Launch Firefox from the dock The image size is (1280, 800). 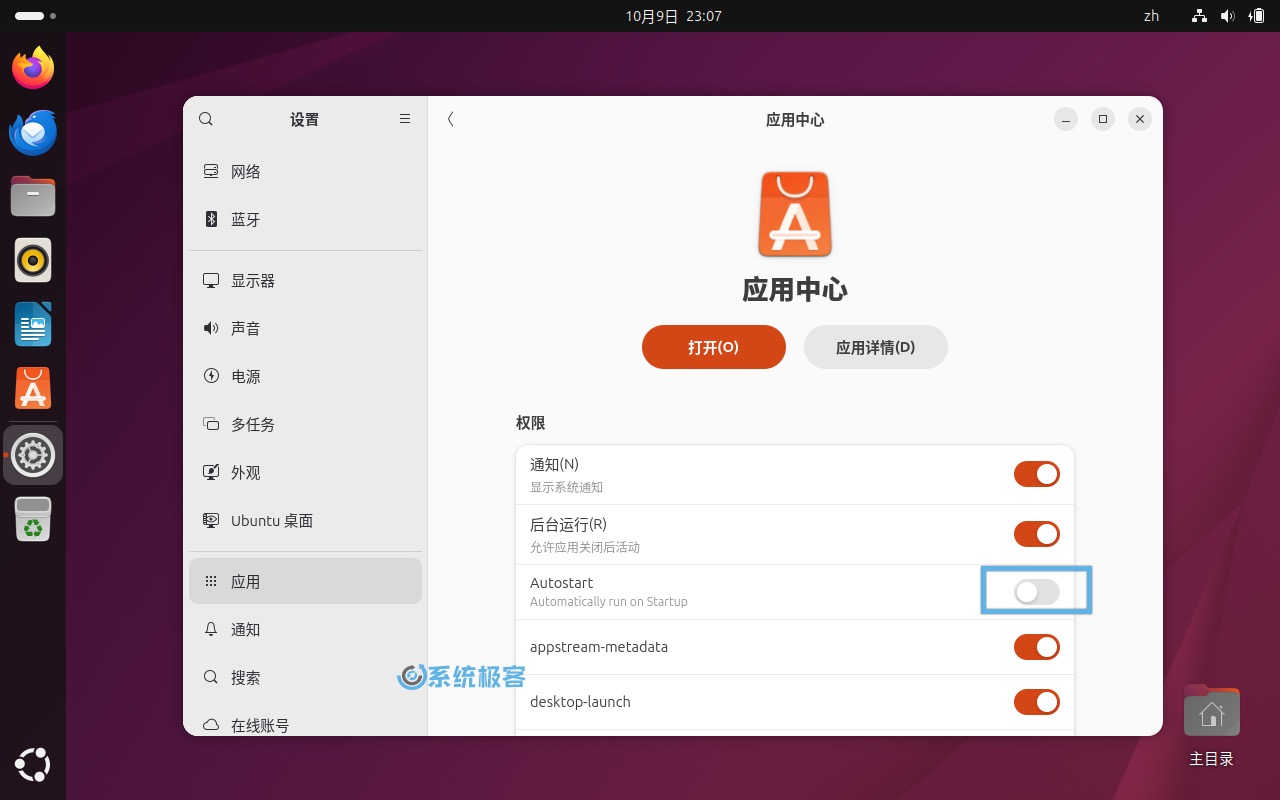(x=33, y=68)
